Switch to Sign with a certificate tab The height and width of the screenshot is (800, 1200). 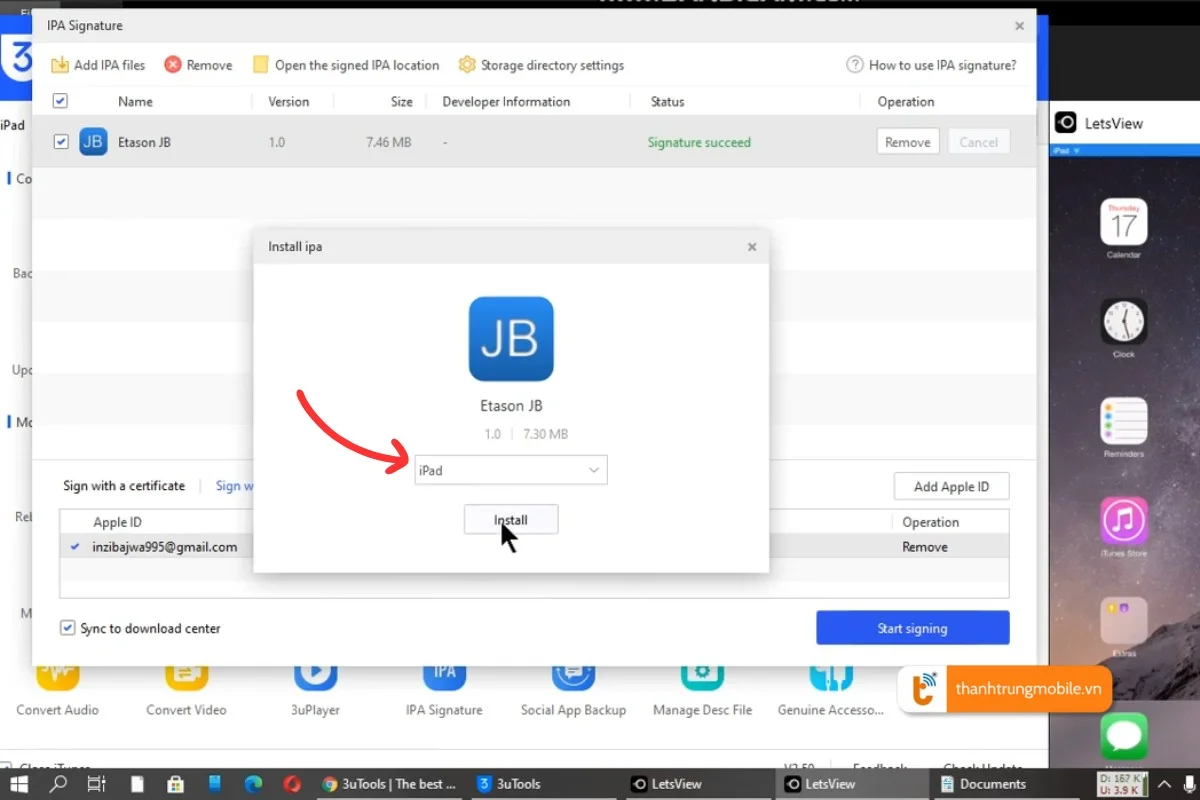point(124,486)
